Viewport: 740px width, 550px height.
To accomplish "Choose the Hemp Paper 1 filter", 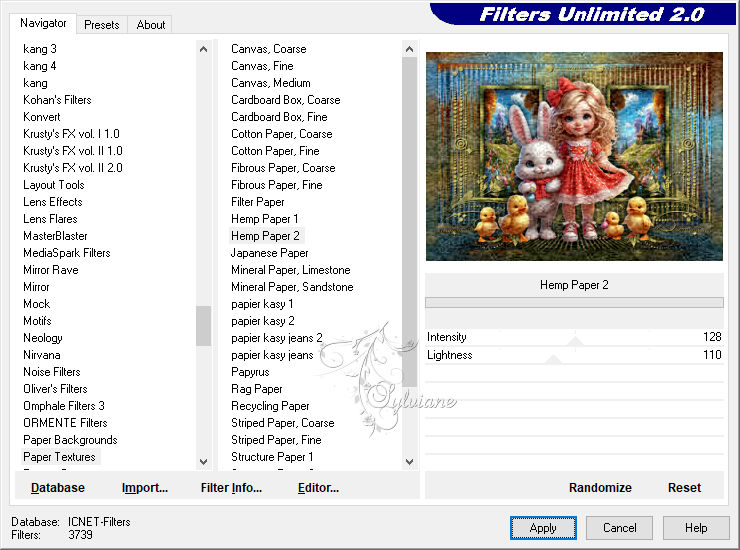I will pyautogui.click(x=264, y=219).
